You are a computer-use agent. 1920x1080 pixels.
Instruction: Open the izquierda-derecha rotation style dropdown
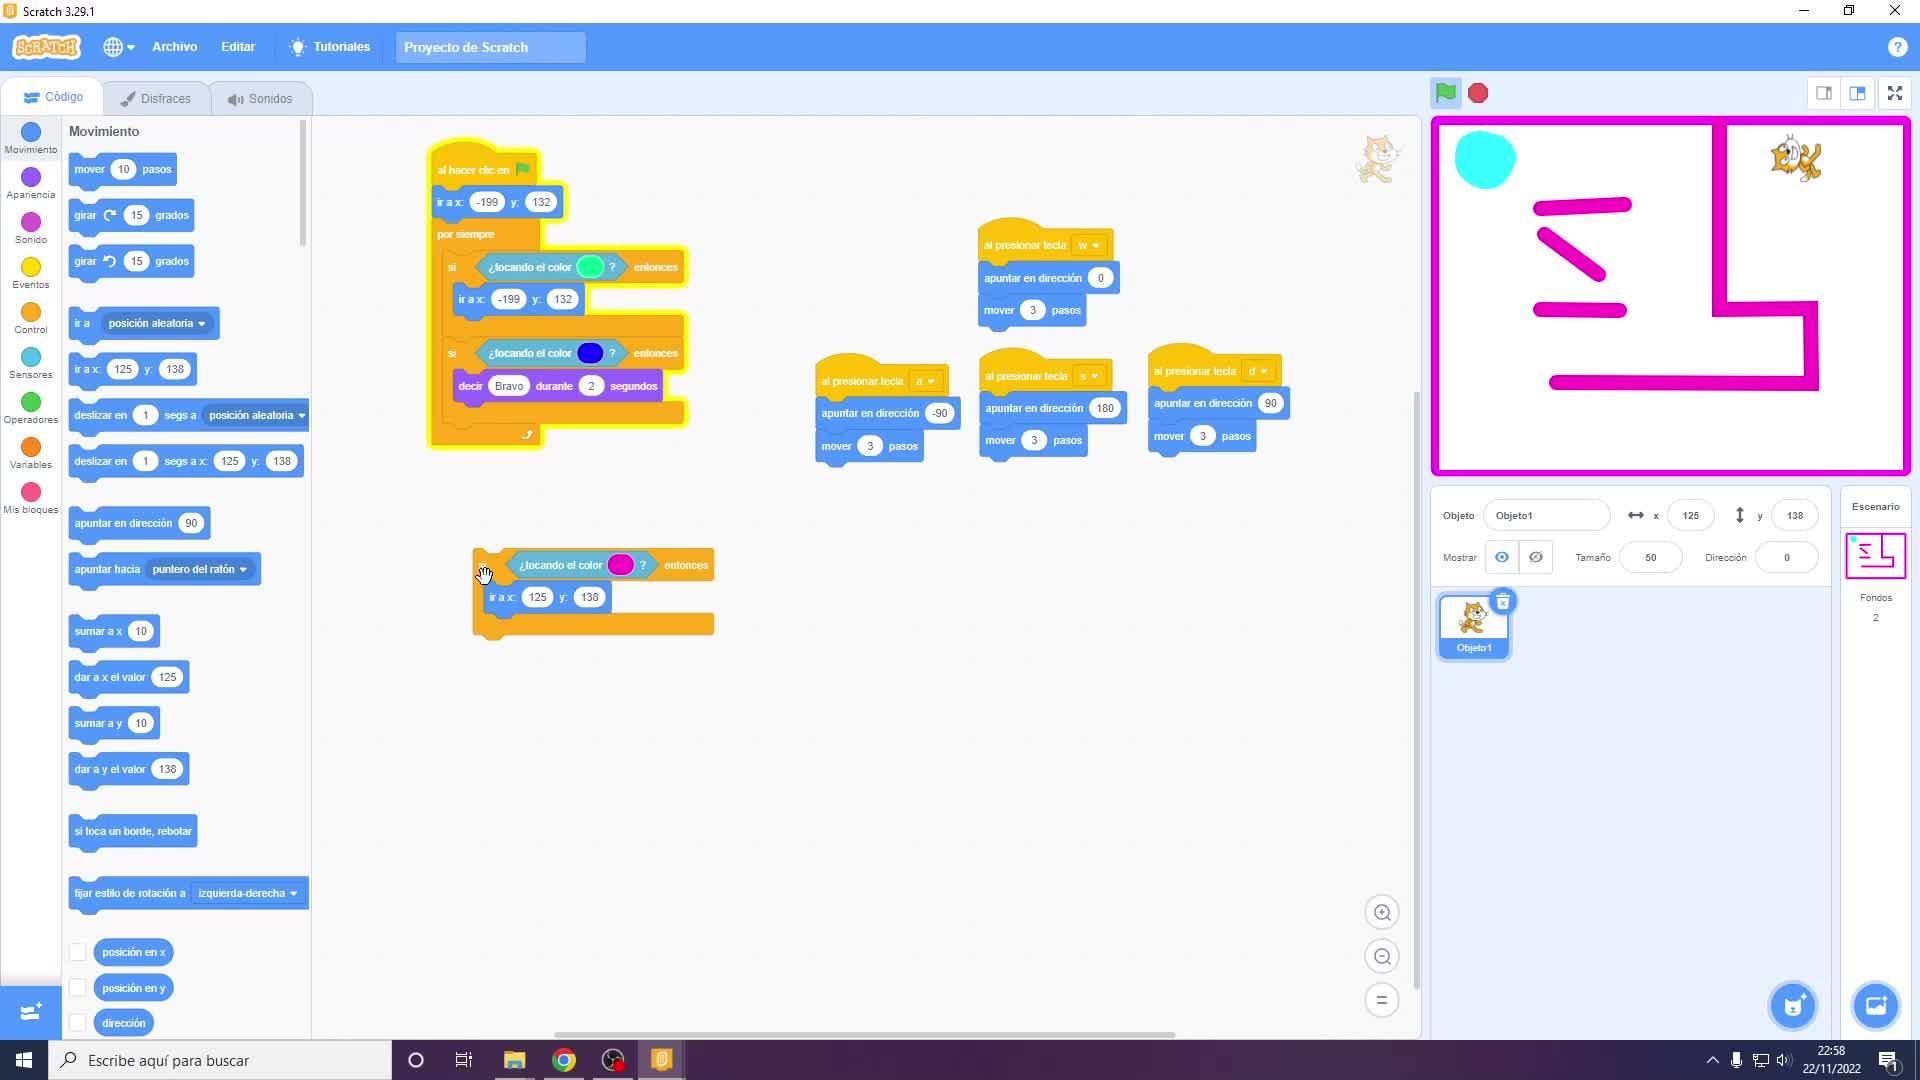click(293, 893)
